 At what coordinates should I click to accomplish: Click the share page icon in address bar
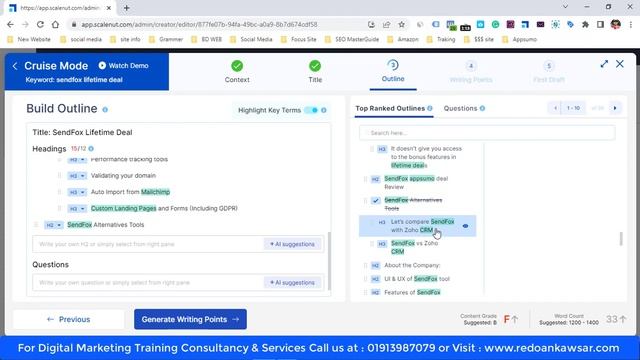pos(387,24)
